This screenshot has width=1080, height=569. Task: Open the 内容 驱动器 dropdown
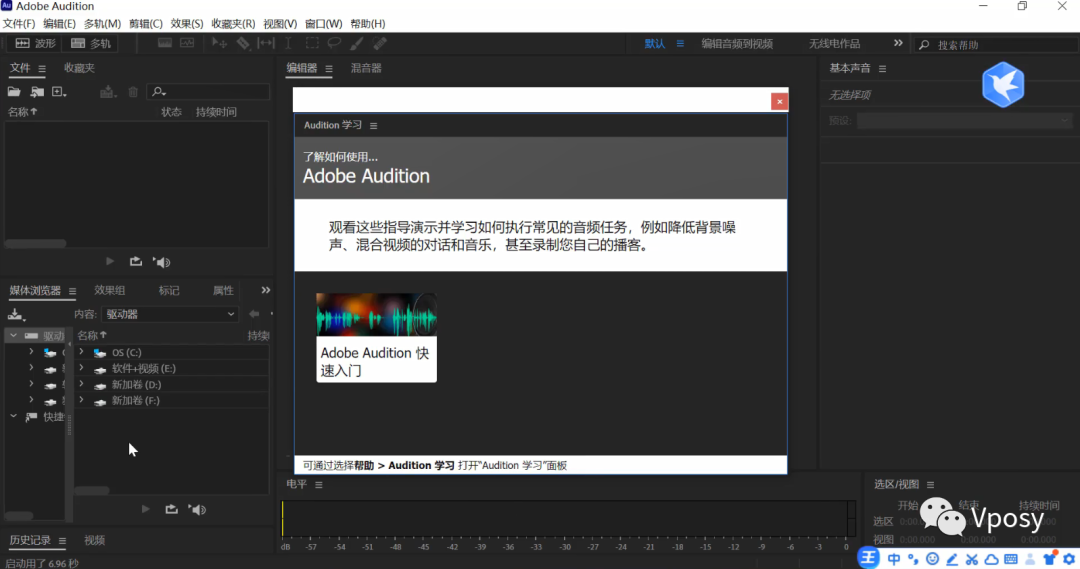pyautogui.click(x=169, y=314)
